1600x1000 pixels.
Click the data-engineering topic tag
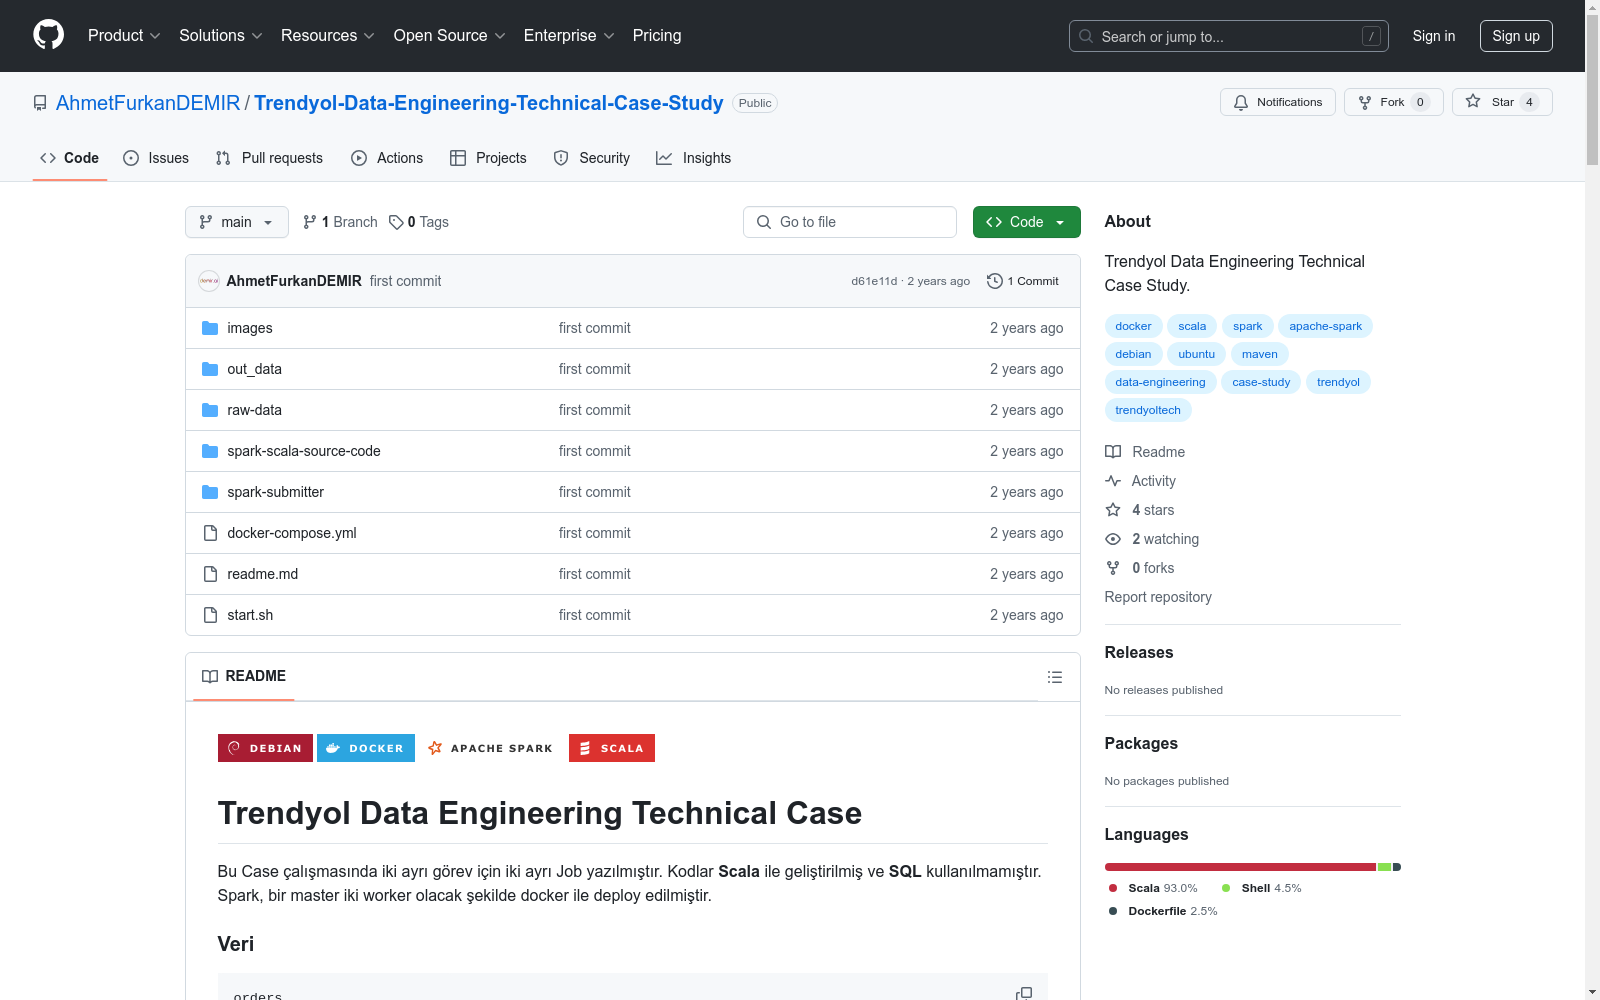(1160, 382)
